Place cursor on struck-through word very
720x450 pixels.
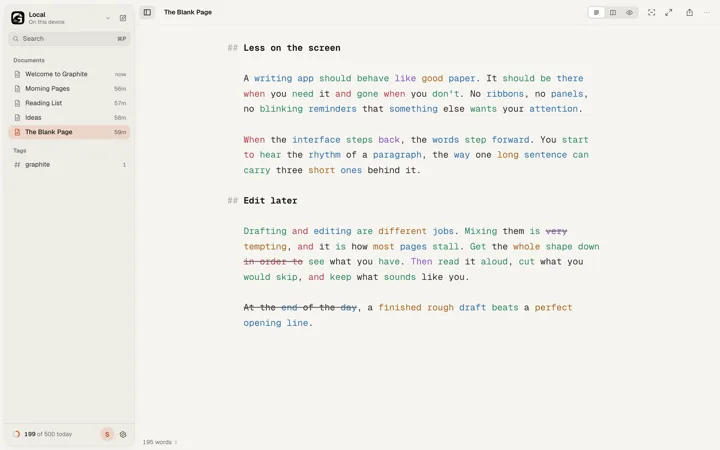coord(557,231)
